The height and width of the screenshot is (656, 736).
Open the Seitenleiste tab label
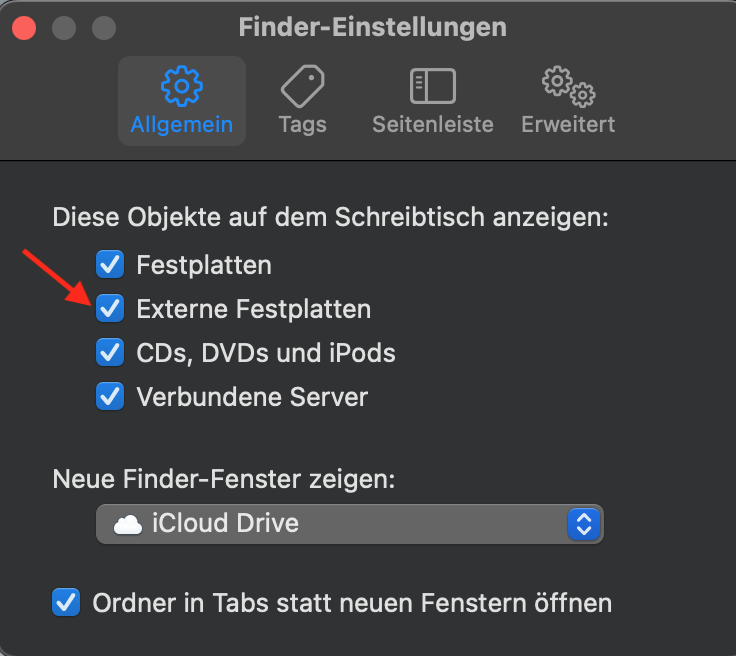click(x=432, y=125)
